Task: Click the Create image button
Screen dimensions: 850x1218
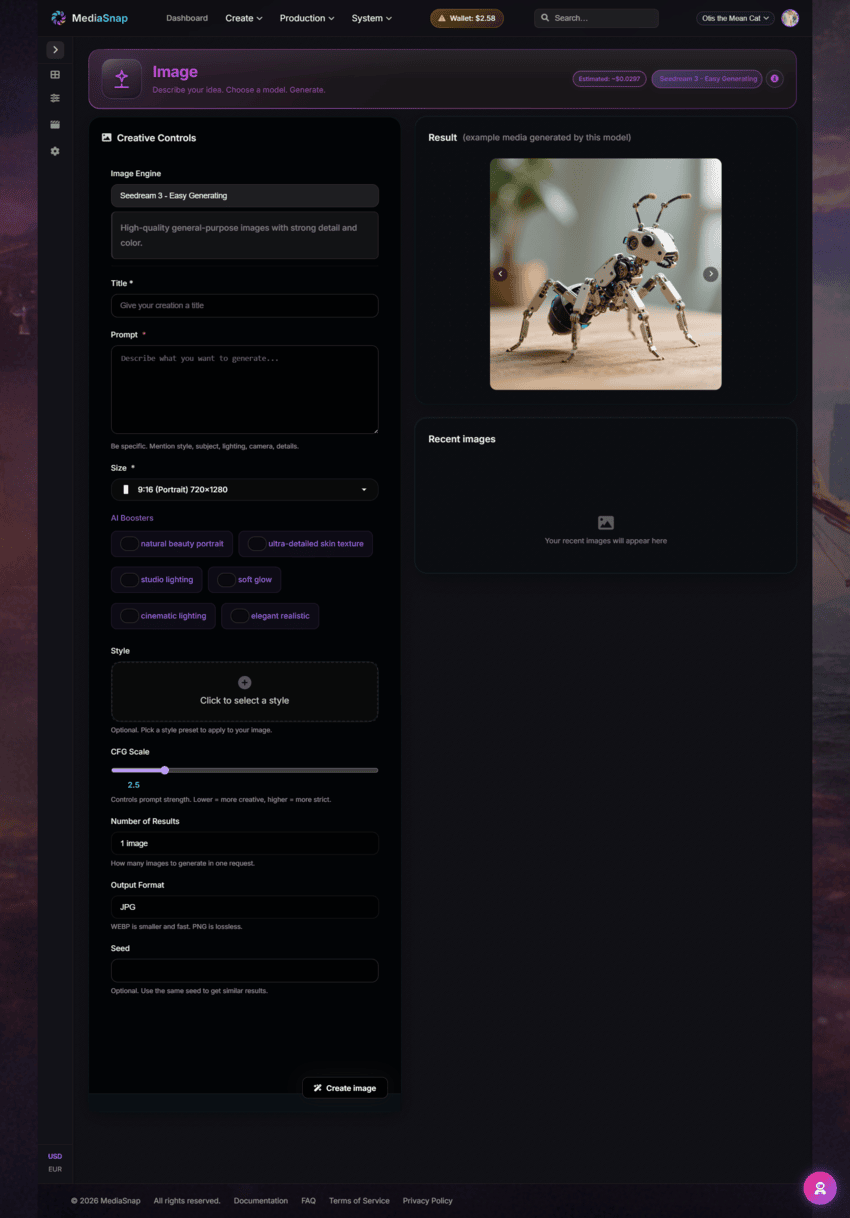Action: point(345,1088)
